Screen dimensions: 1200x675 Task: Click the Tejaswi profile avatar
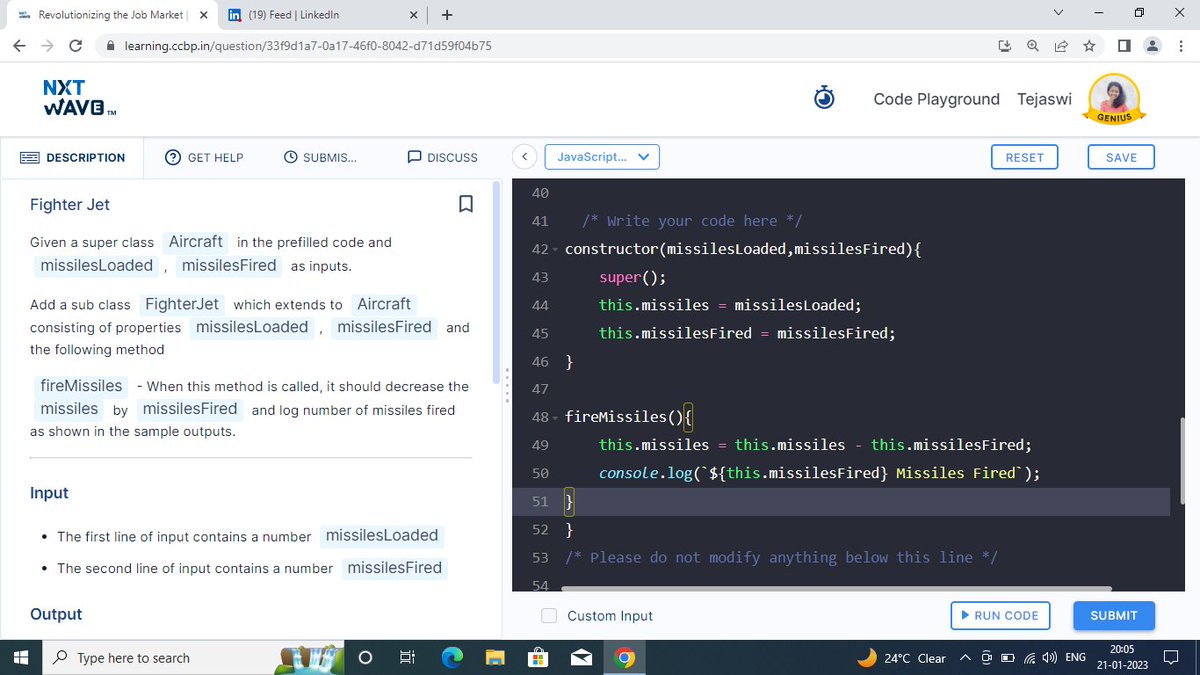coord(1112,98)
